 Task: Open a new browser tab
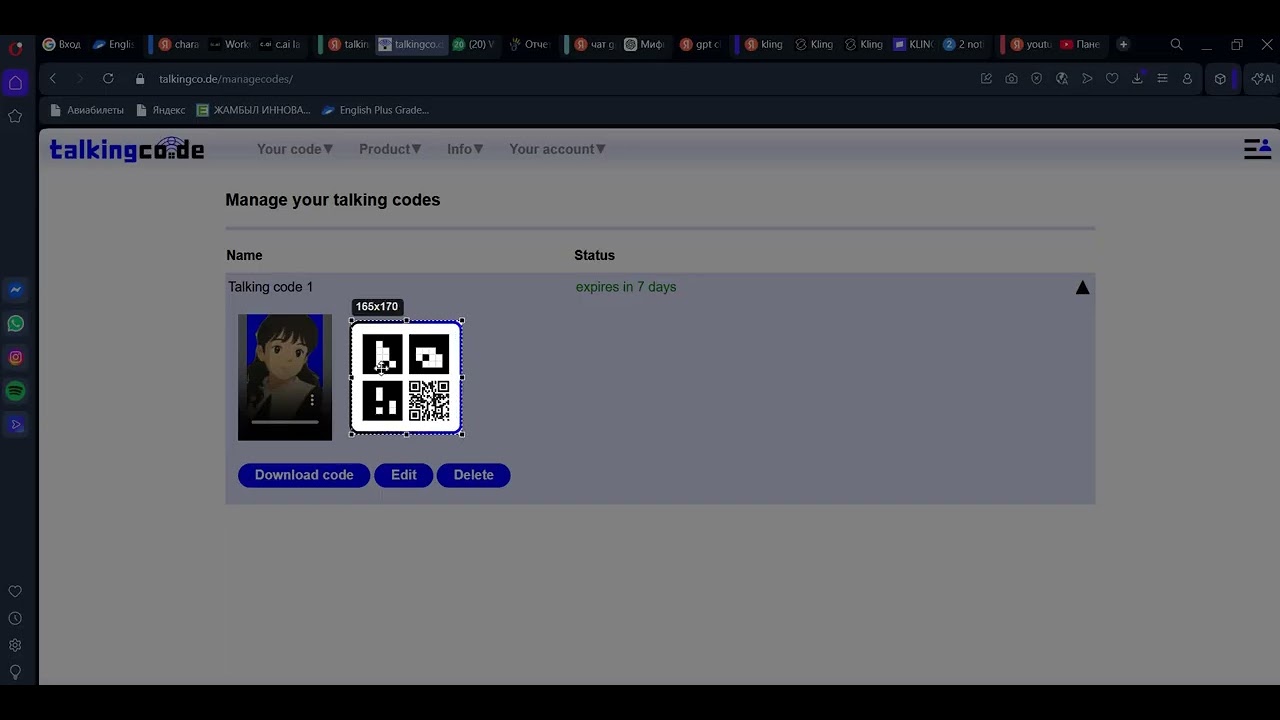[1123, 45]
